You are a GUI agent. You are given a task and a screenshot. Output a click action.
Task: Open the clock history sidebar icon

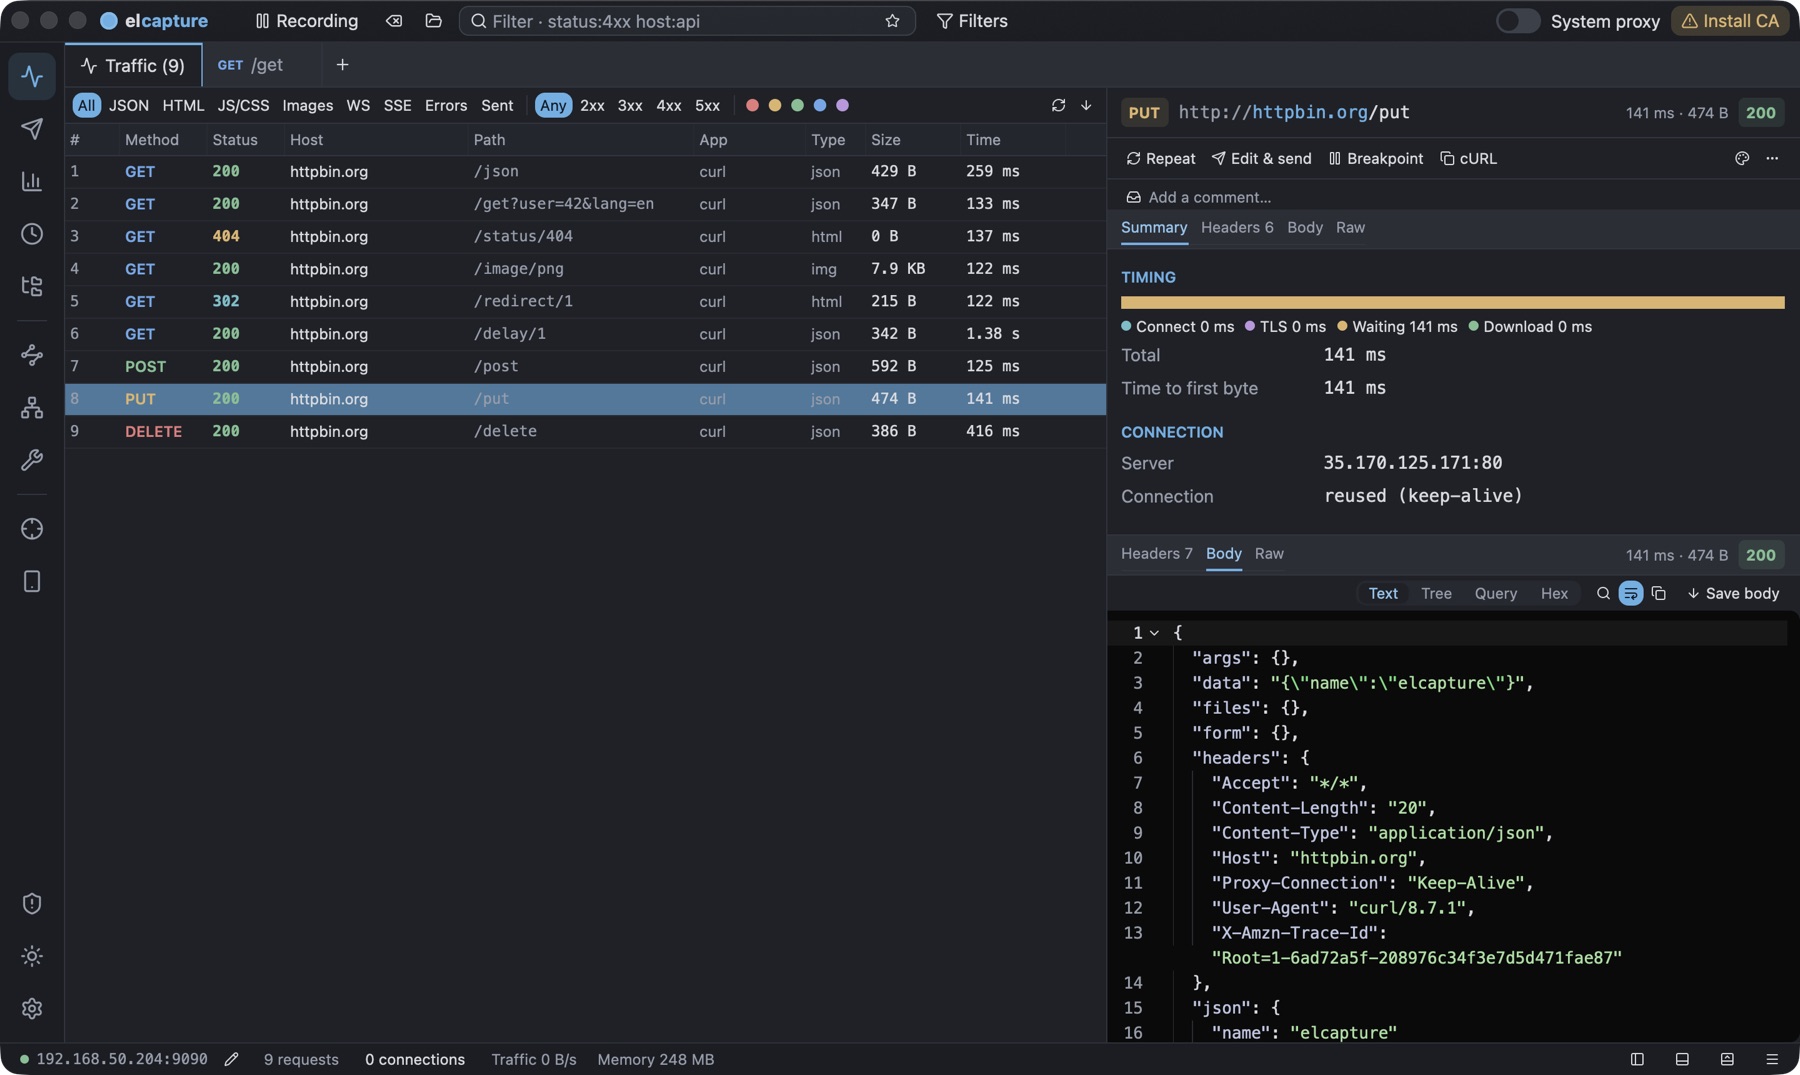32,234
